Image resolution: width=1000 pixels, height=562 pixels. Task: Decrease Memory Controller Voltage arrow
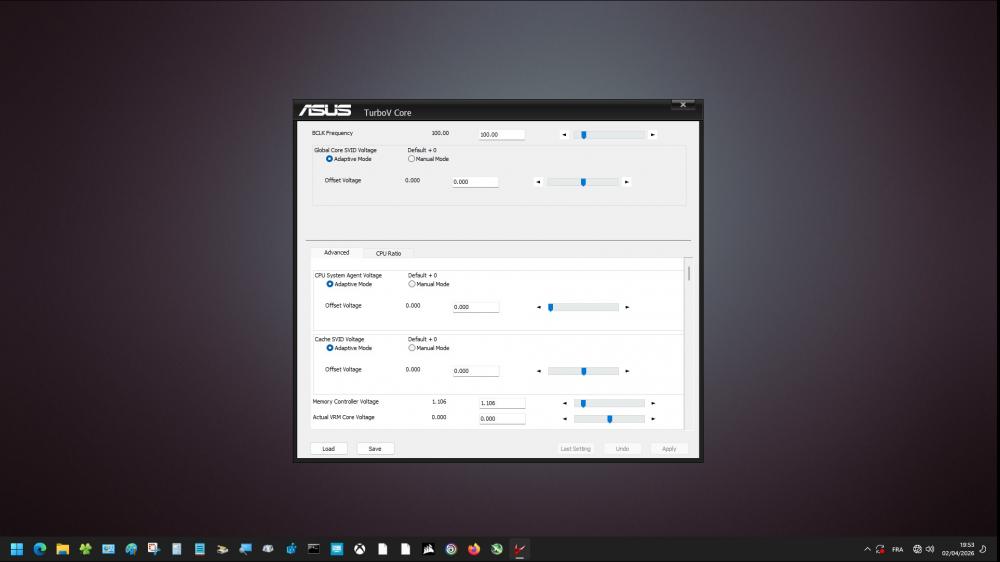[x=563, y=403]
